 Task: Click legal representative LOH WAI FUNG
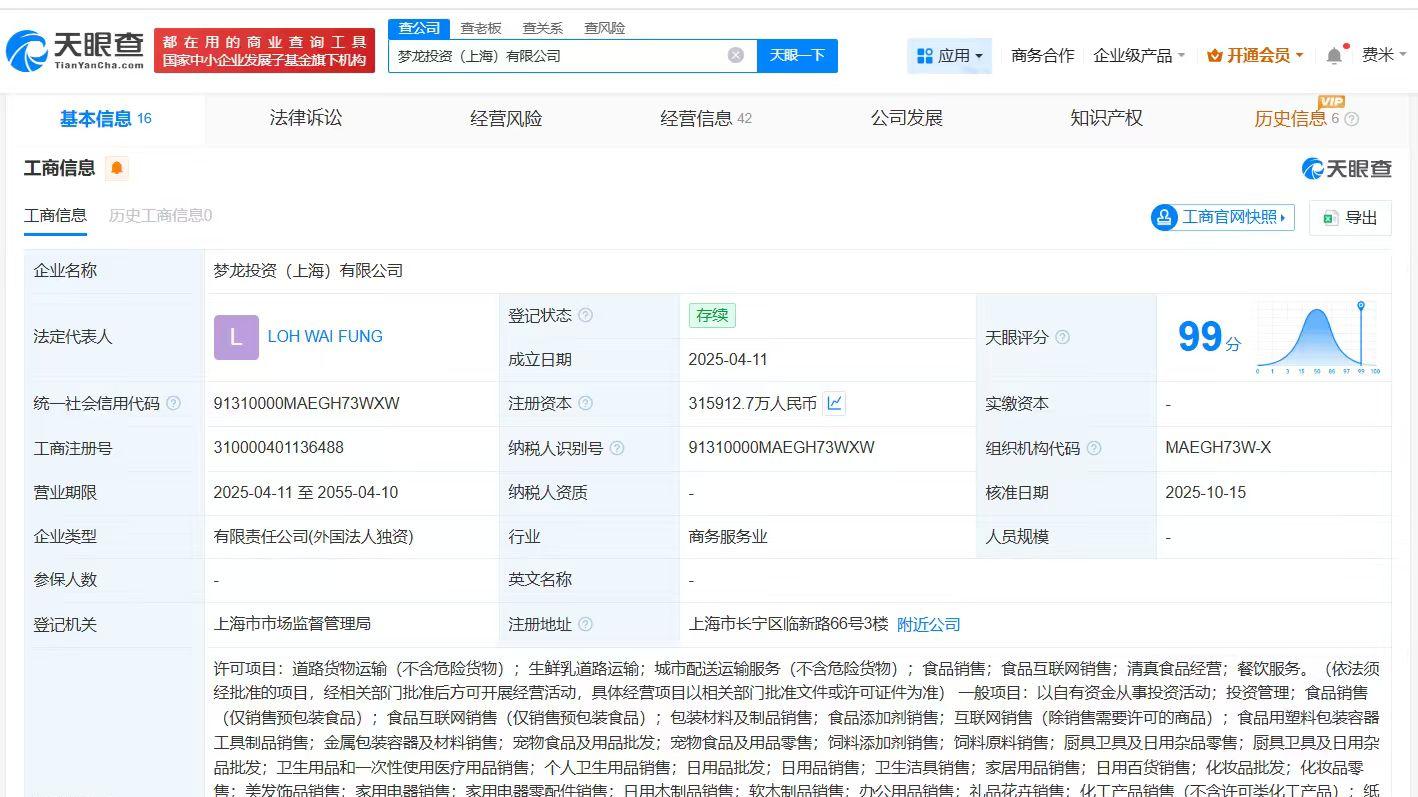324,337
